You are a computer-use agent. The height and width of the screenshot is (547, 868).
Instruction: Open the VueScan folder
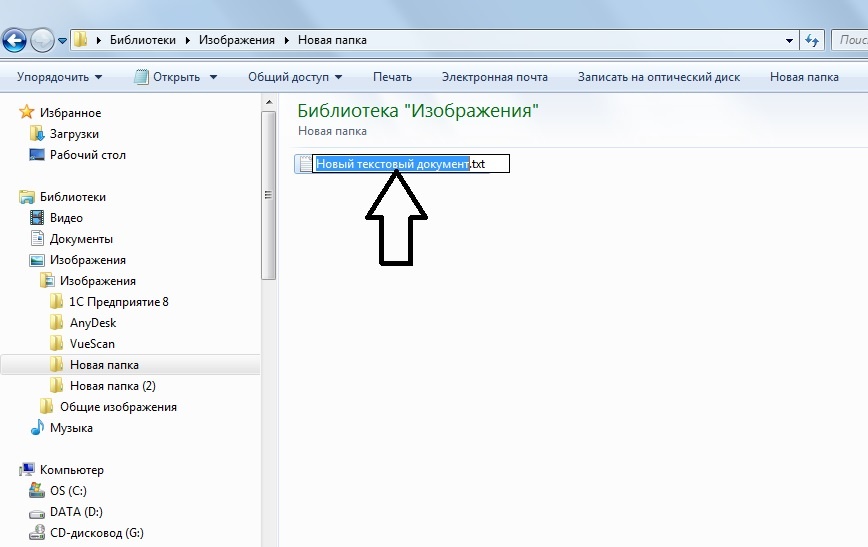pyautogui.click(x=92, y=344)
